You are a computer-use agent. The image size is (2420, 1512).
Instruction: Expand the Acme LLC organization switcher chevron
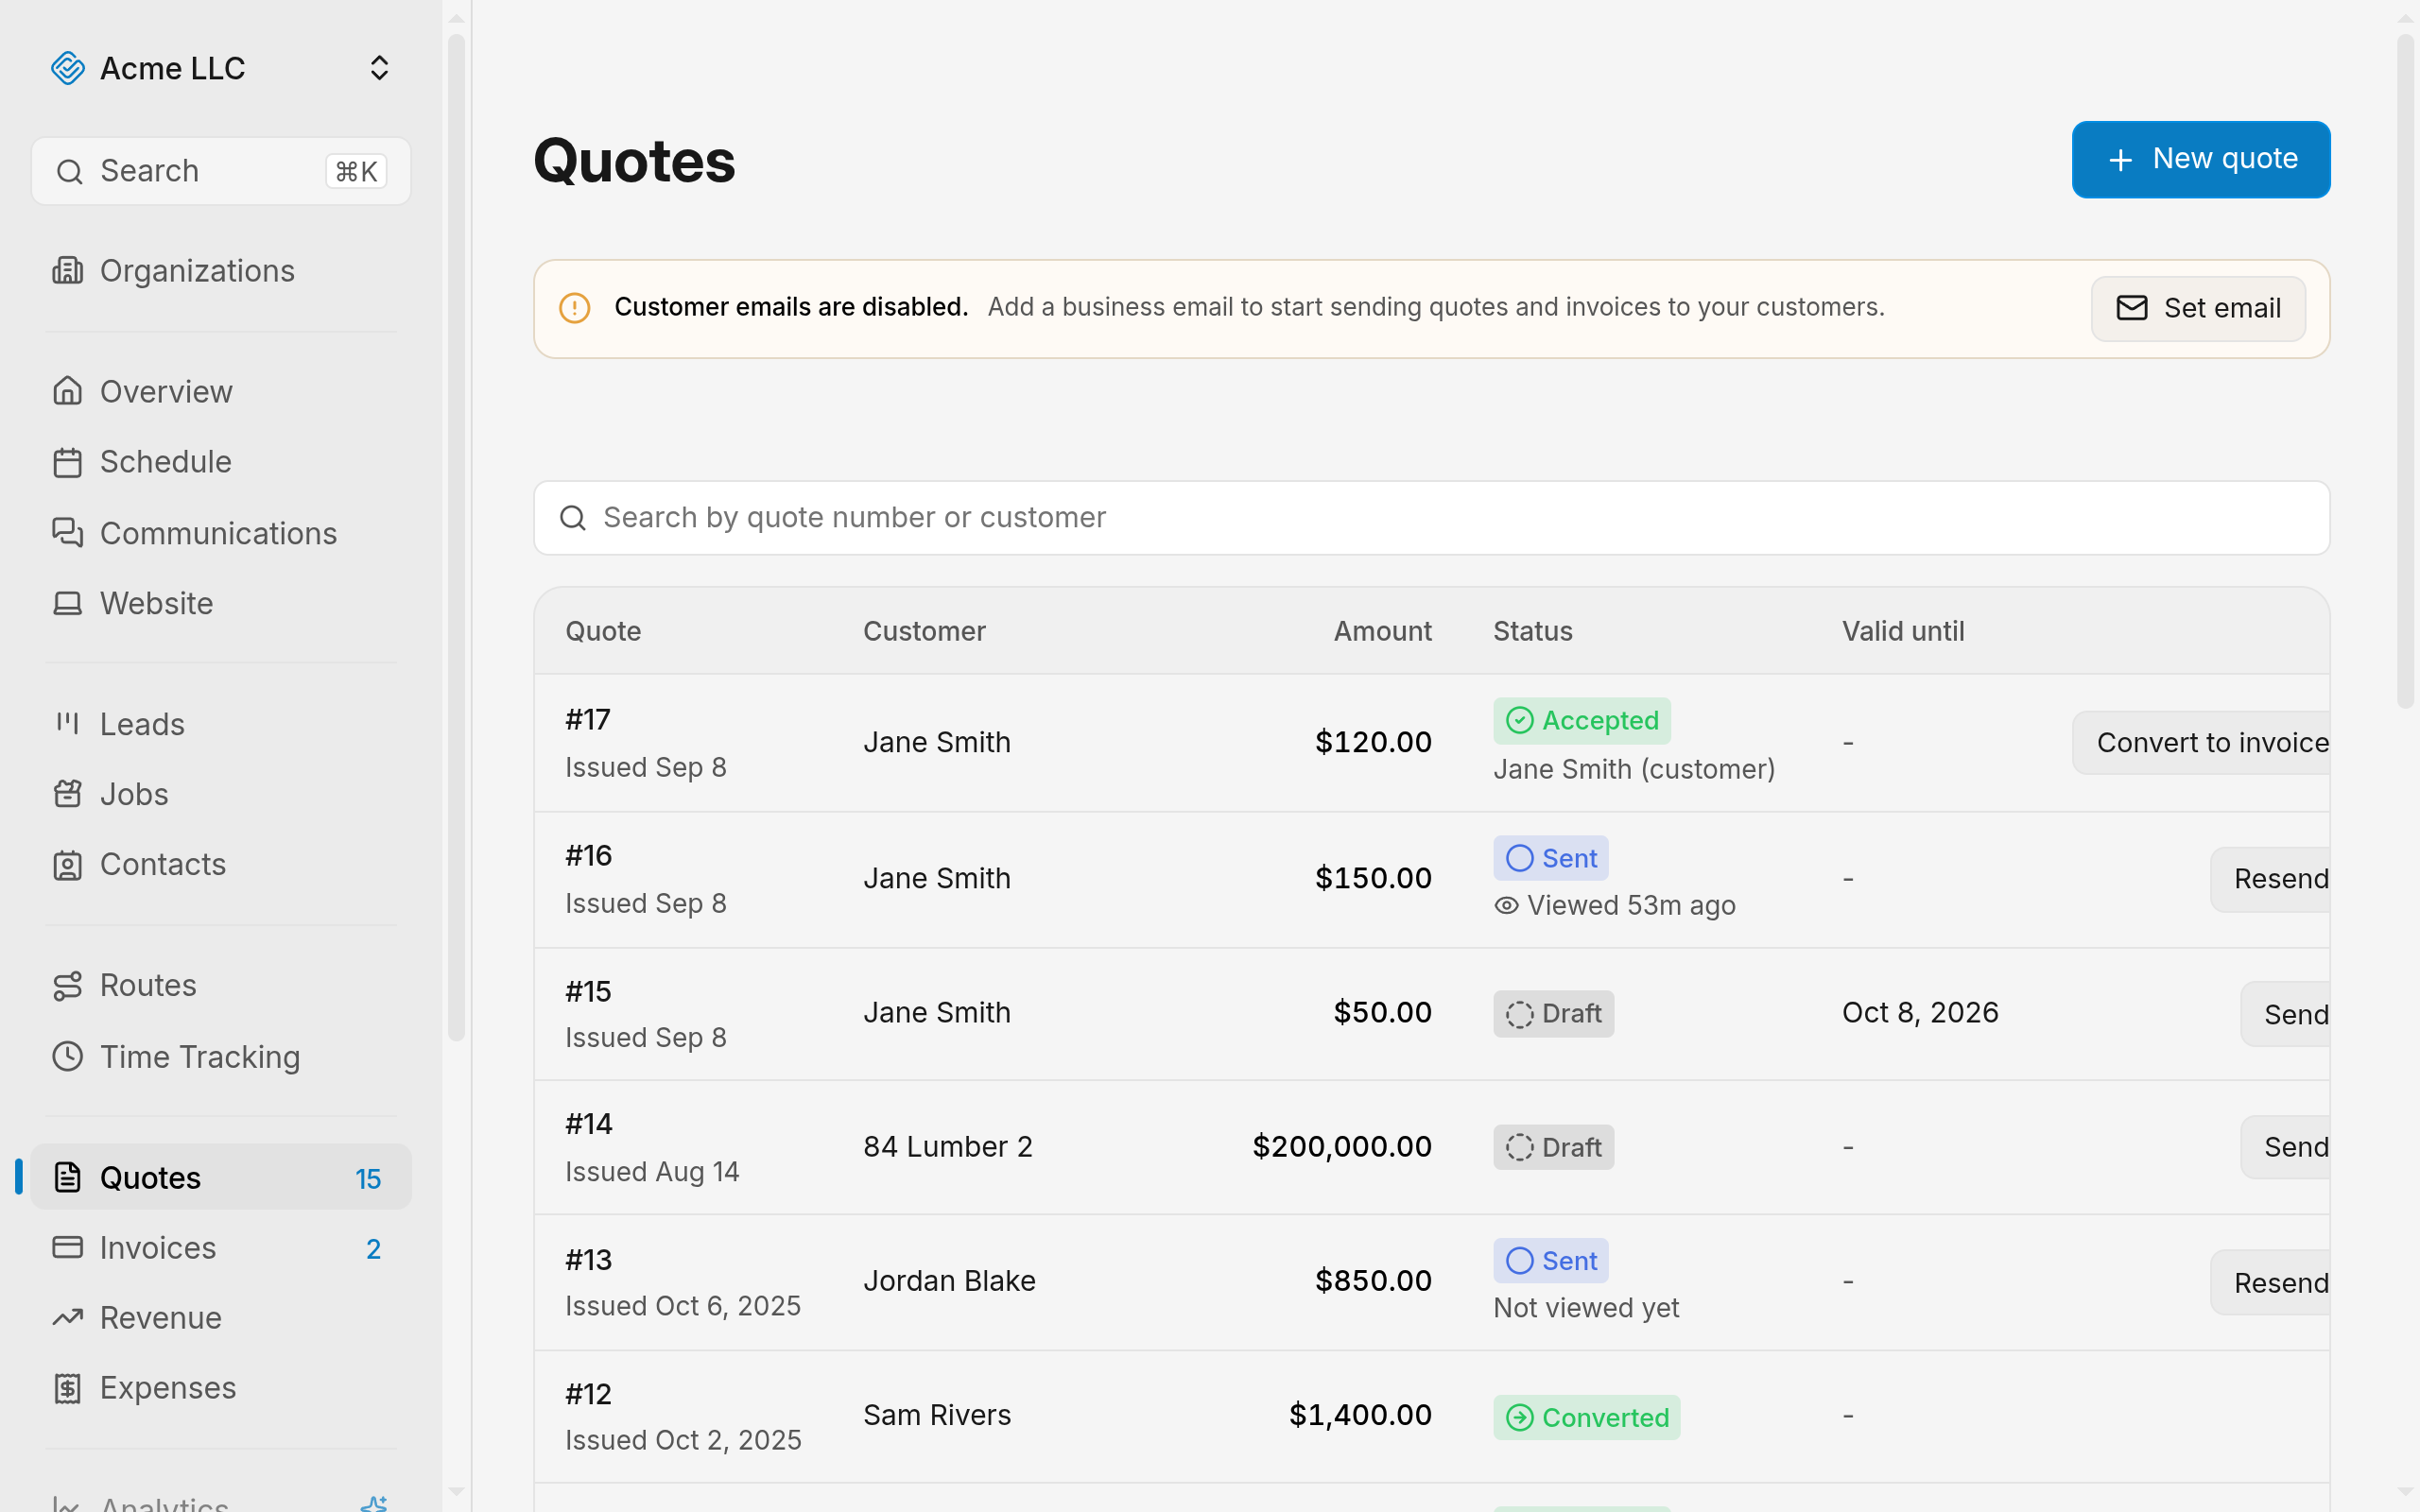click(379, 68)
